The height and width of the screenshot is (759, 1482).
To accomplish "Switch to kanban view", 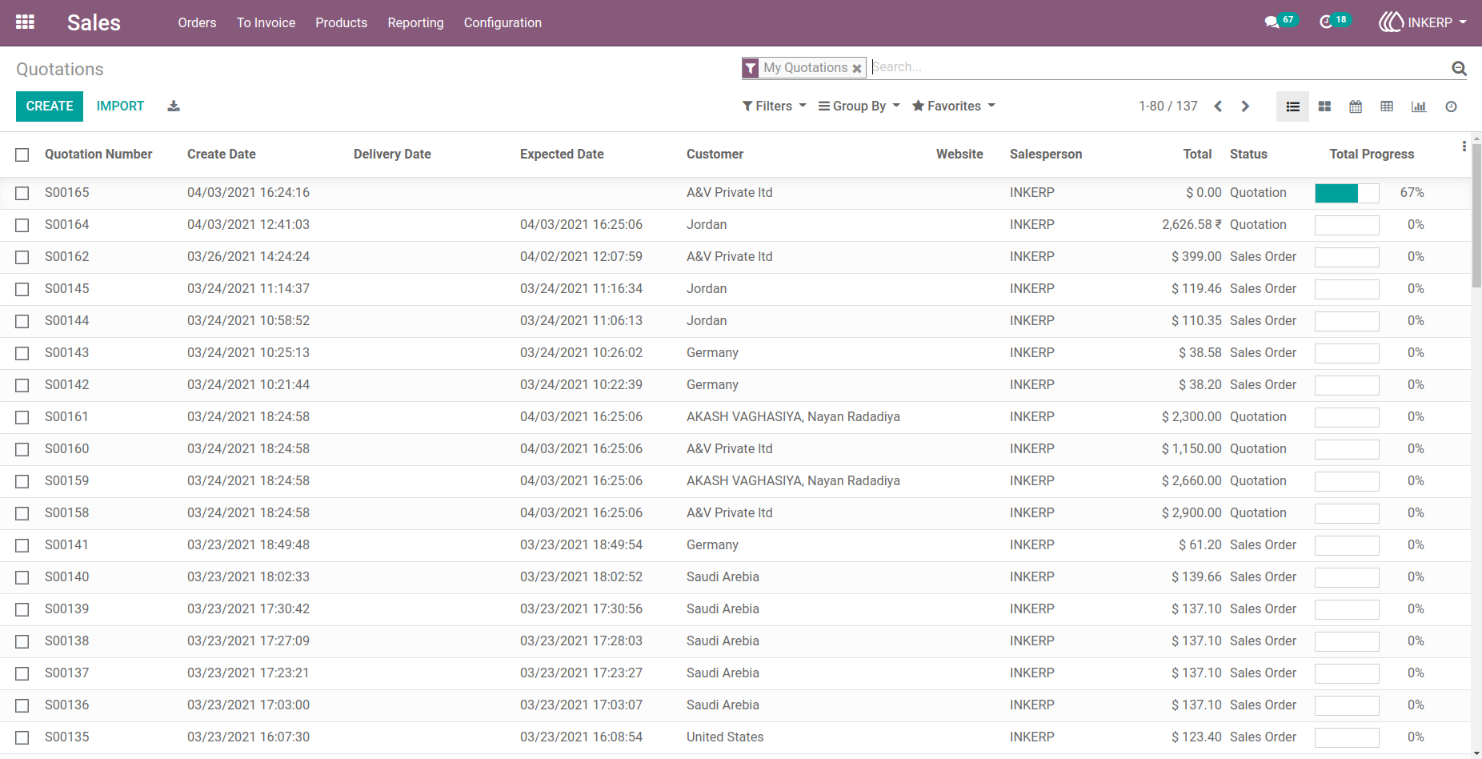I will tap(1324, 106).
